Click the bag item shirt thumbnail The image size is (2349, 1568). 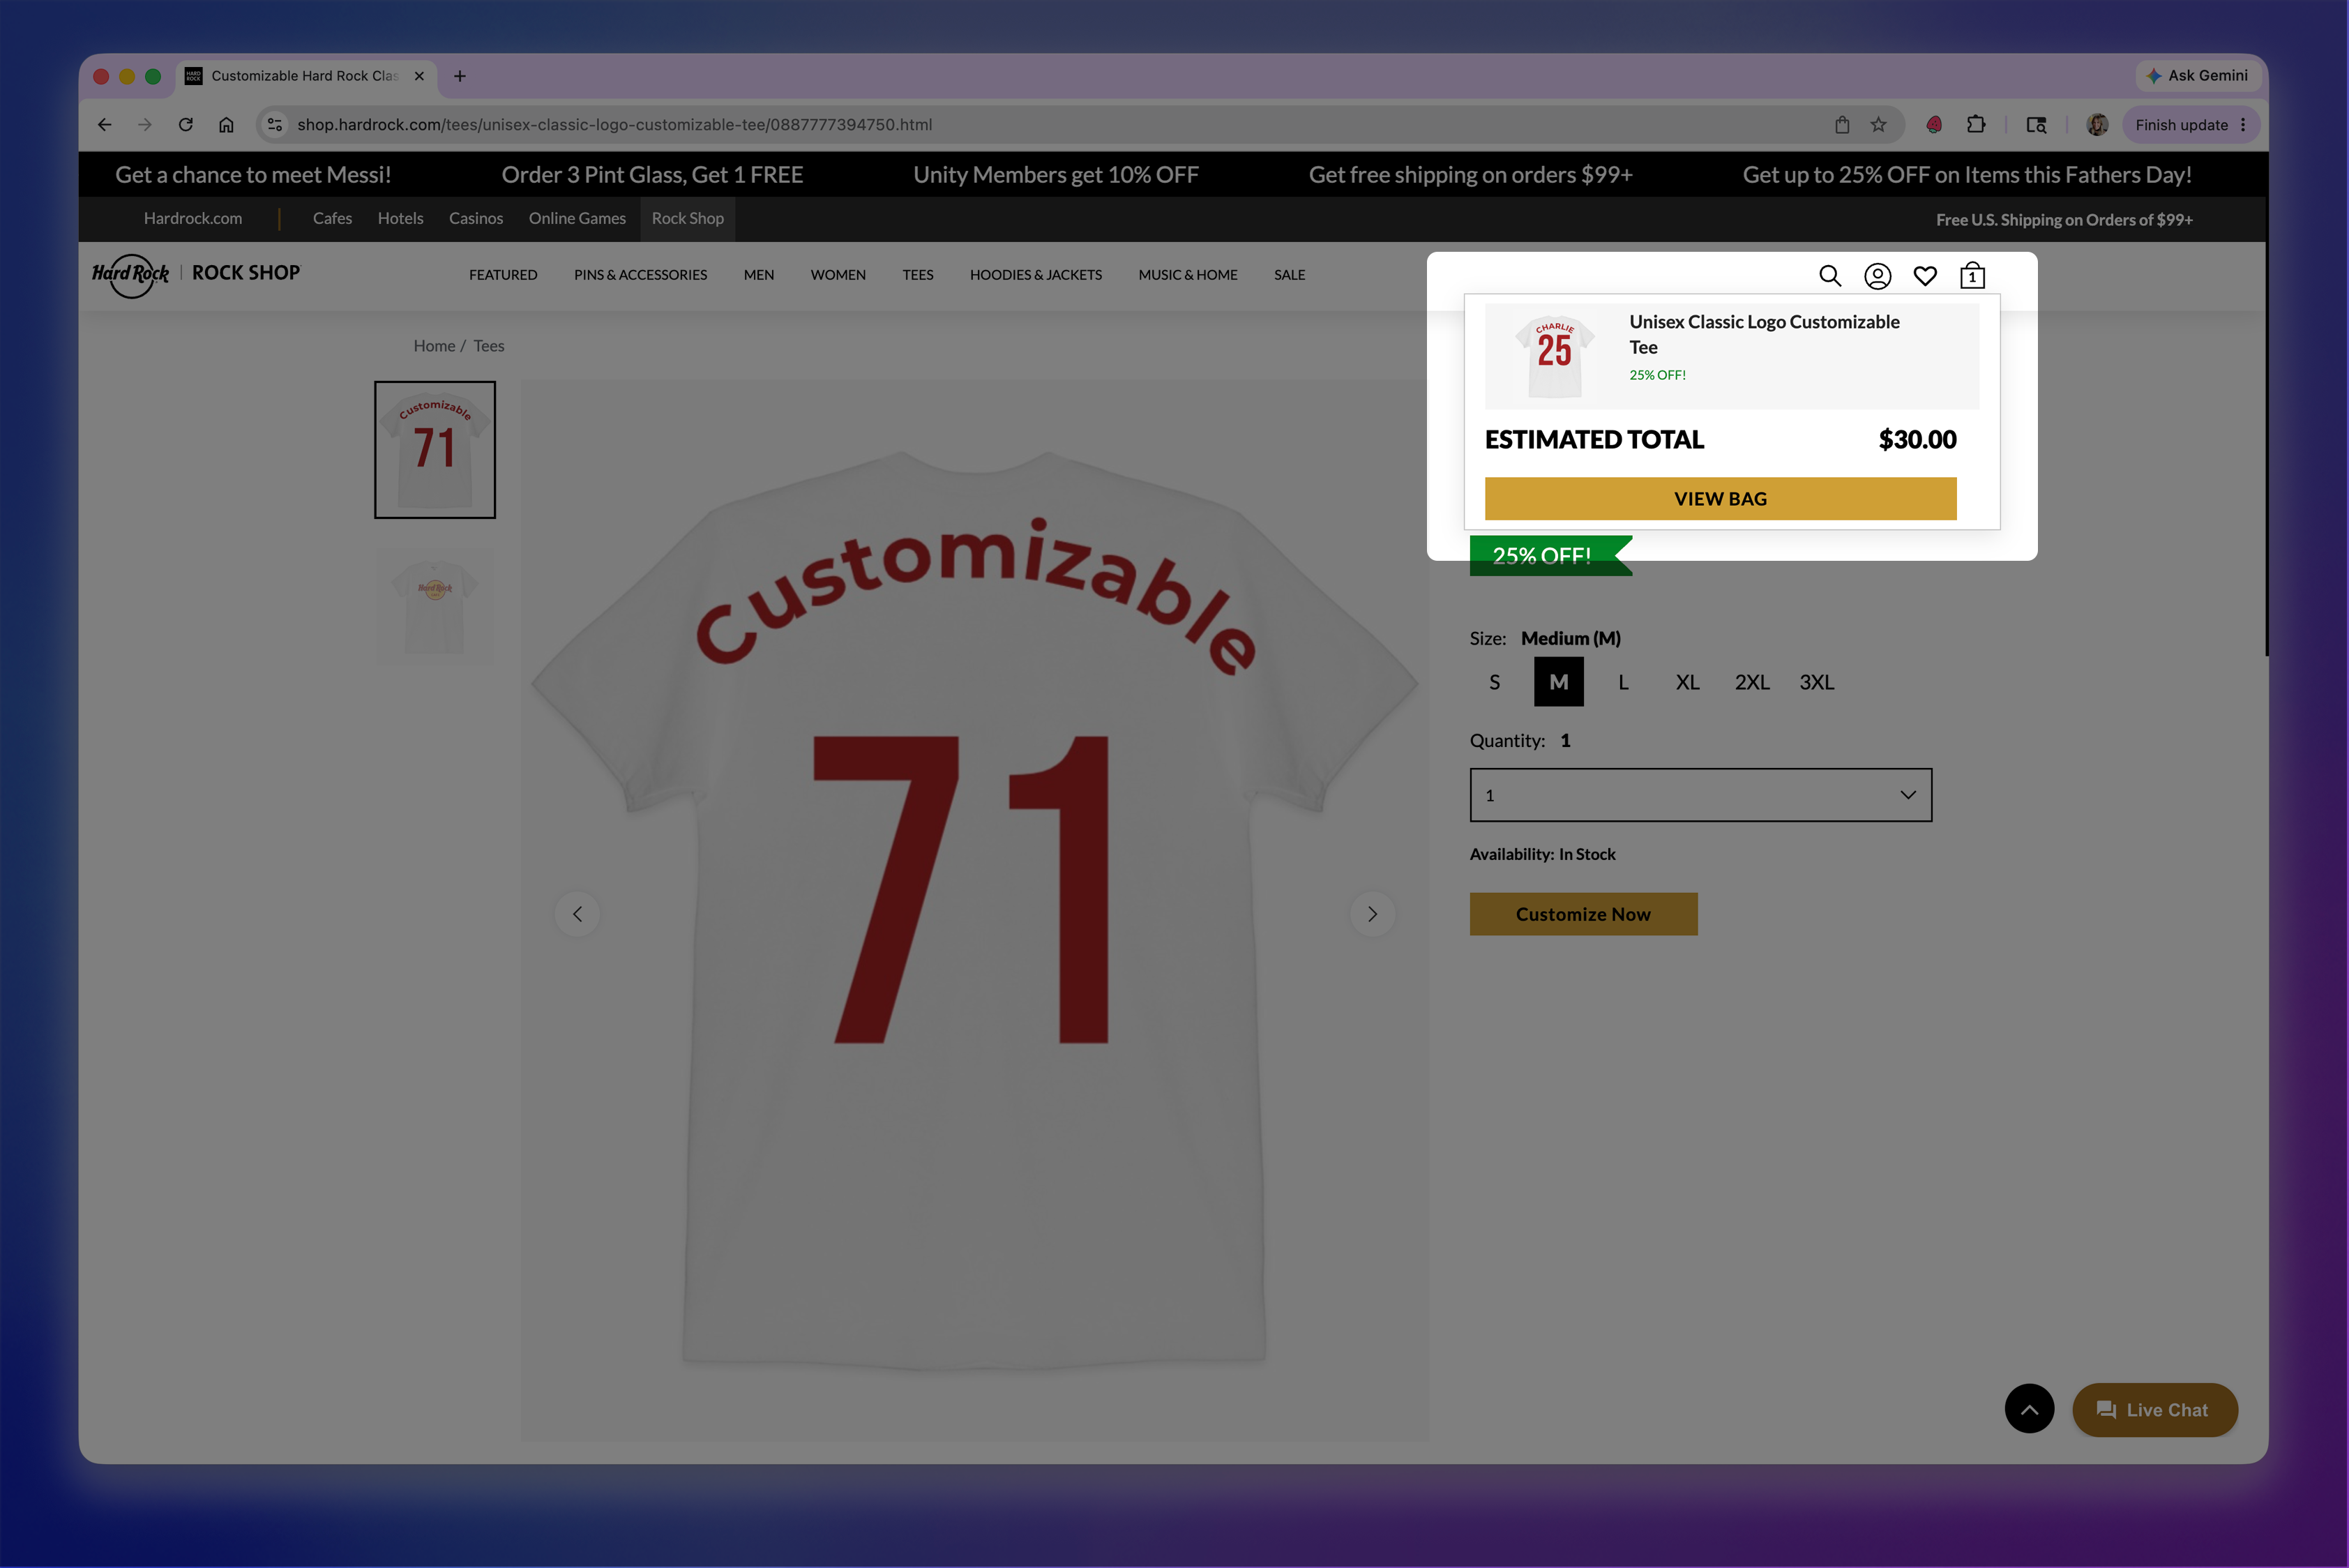(1554, 355)
